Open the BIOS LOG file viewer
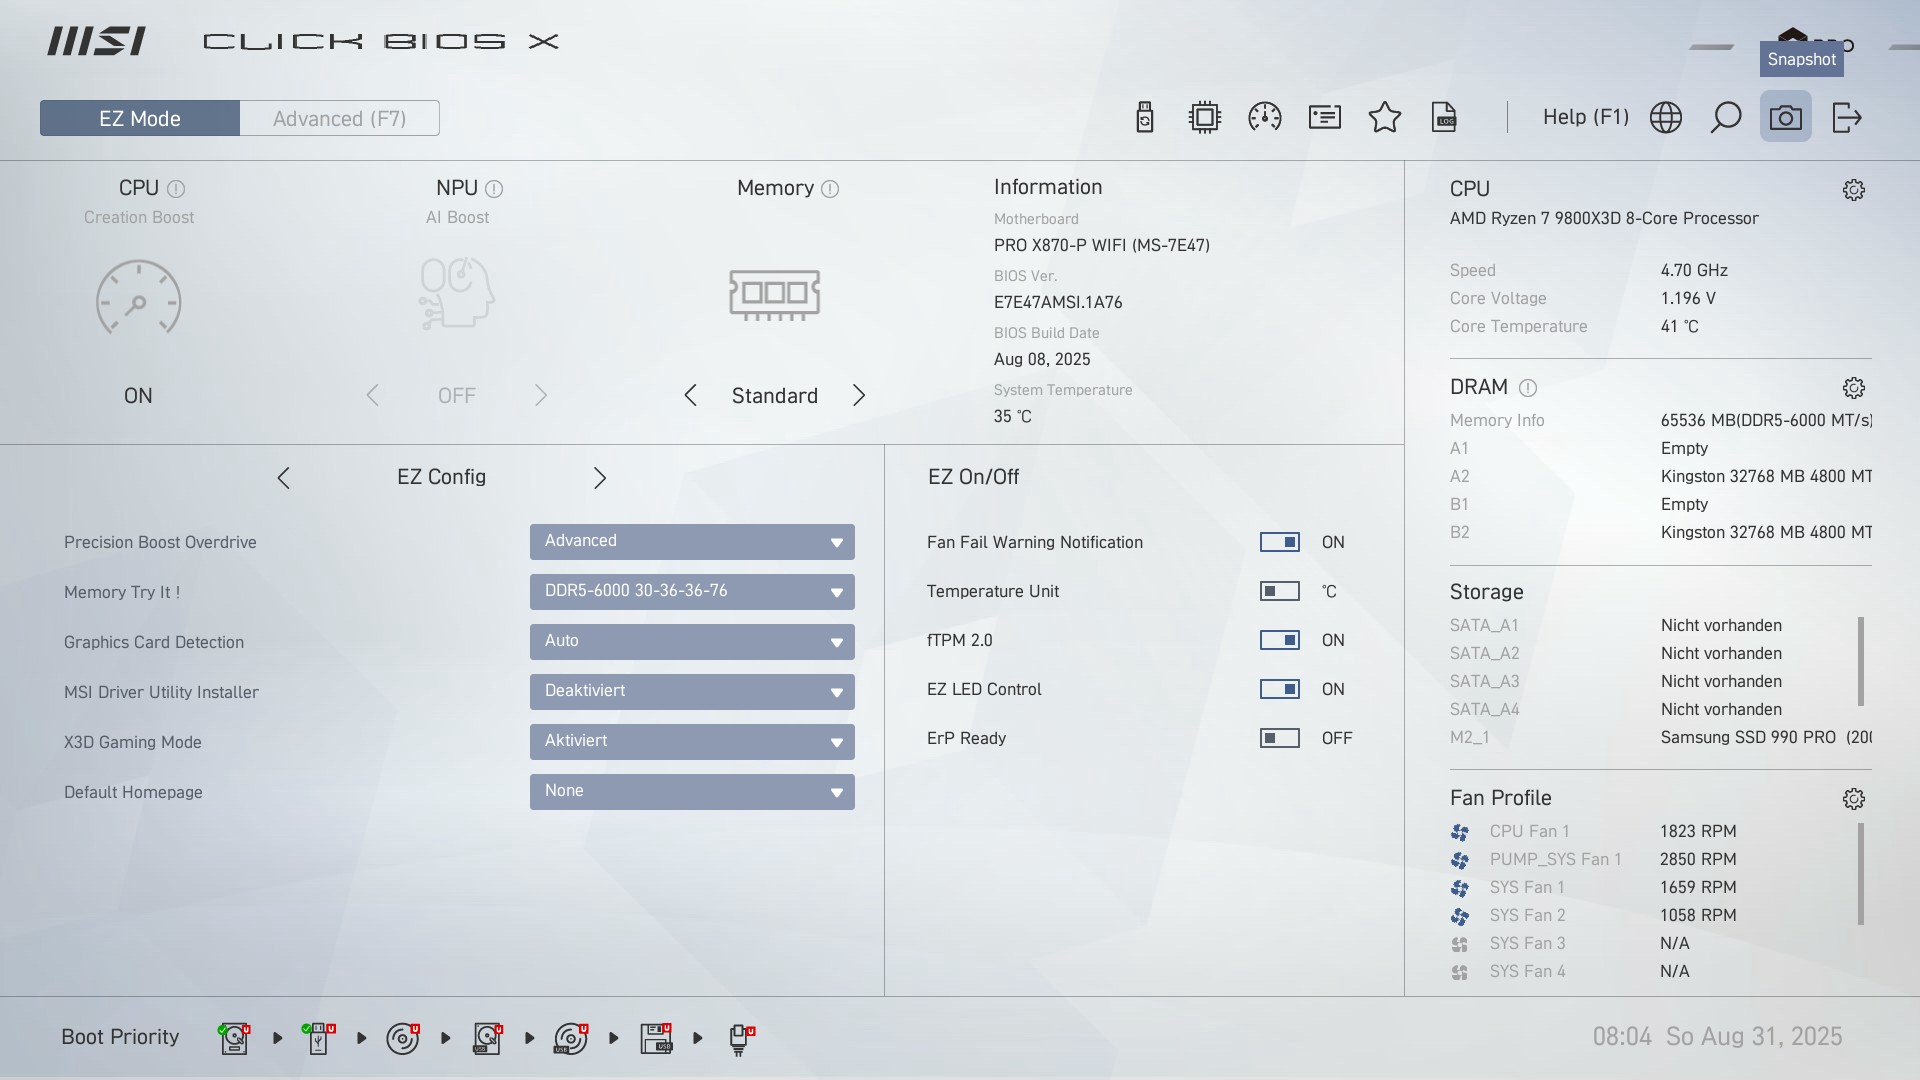Image resolution: width=1920 pixels, height=1080 pixels. pos(1444,117)
